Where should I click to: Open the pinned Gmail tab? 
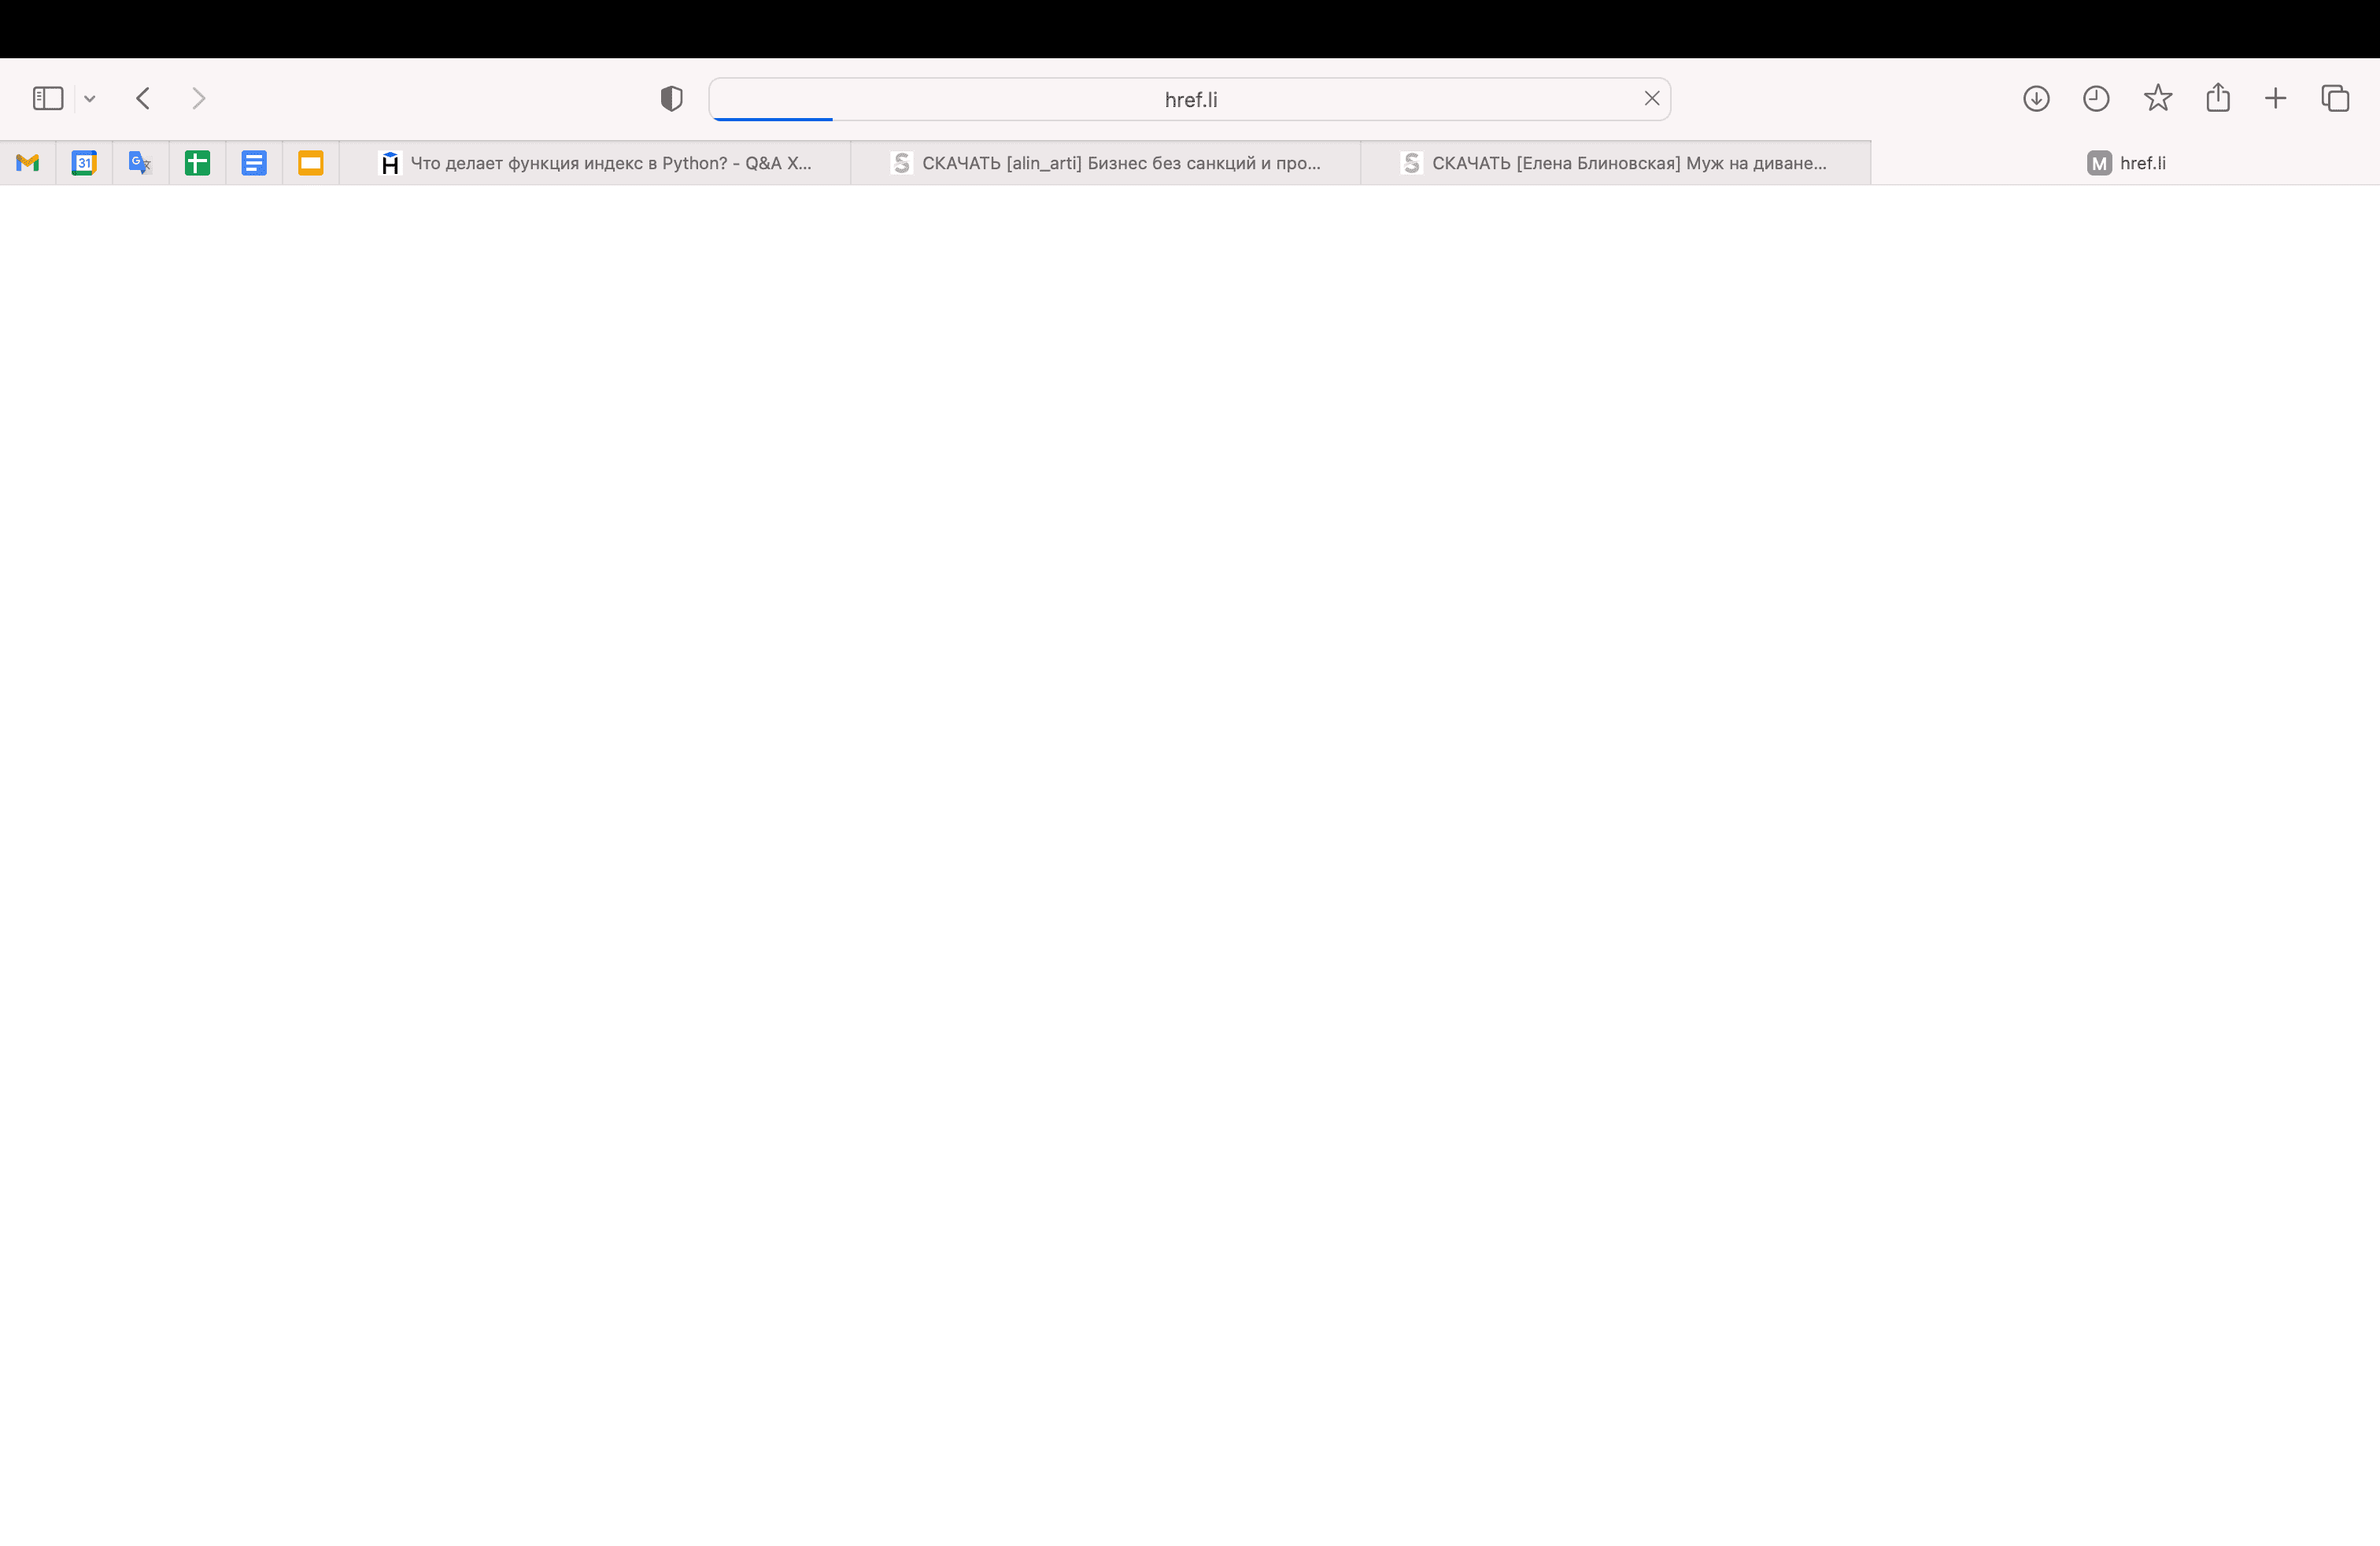coord(28,163)
